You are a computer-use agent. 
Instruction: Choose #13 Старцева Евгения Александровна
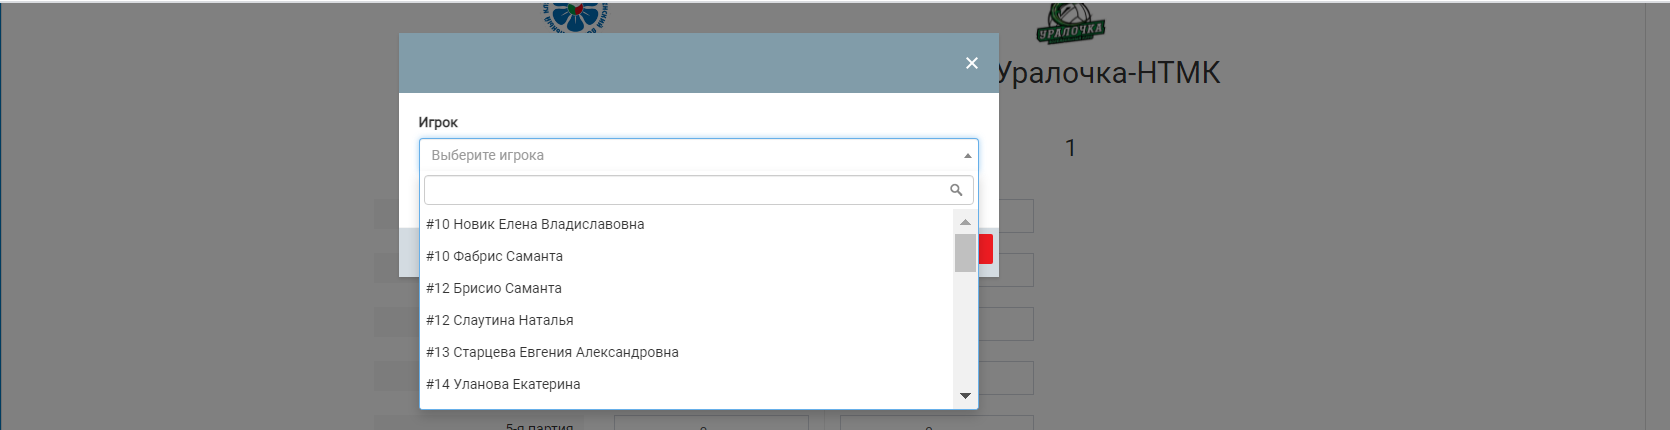[552, 352]
